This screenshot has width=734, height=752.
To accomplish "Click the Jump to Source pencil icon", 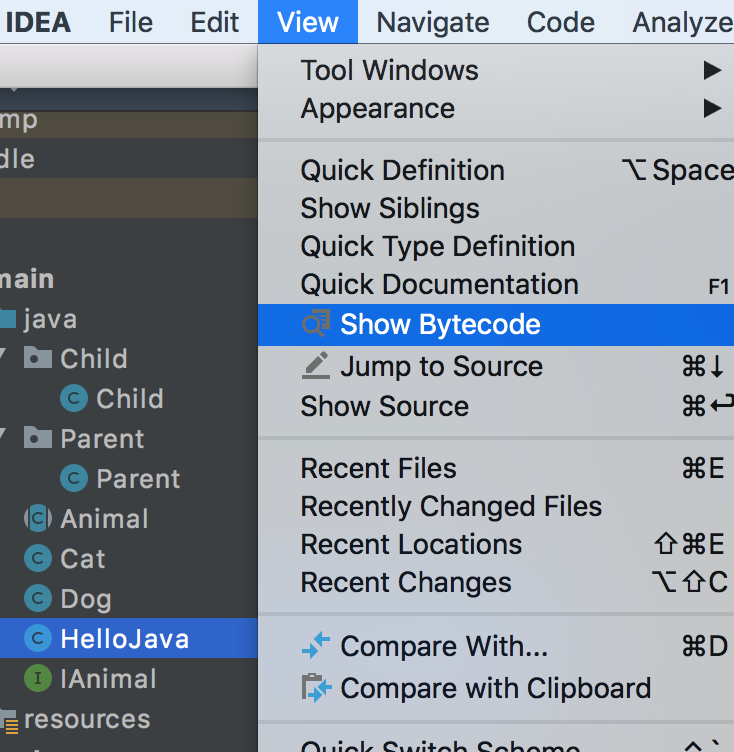I will [x=316, y=366].
